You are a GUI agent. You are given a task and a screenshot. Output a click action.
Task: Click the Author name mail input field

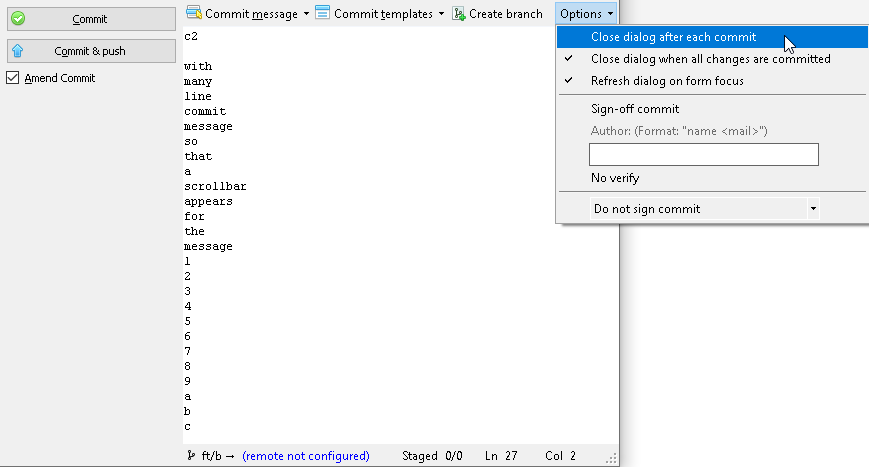pyautogui.click(x=704, y=155)
